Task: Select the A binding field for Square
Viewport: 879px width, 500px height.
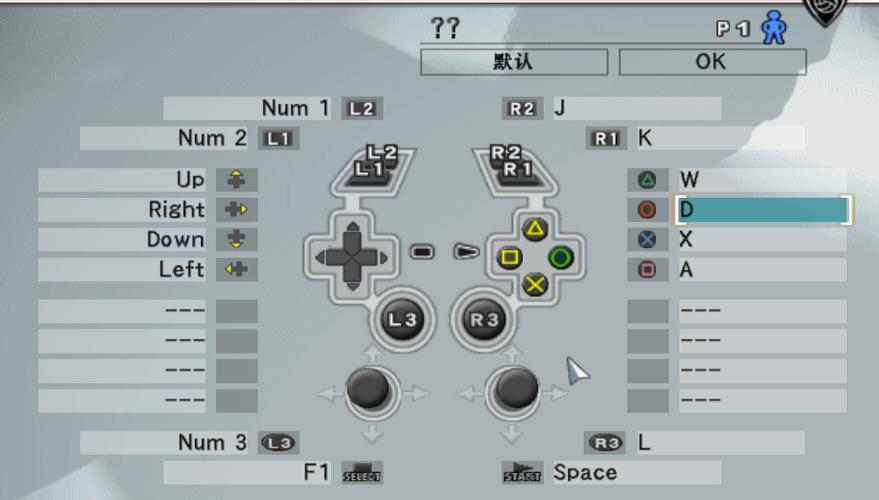Action: point(763,270)
